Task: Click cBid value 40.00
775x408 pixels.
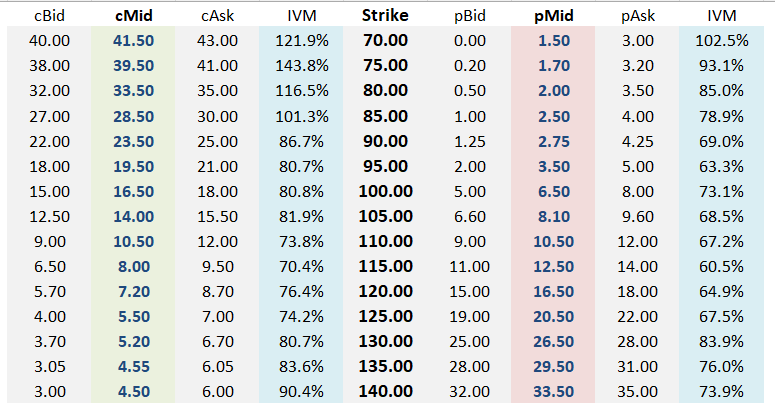Action: (49, 41)
